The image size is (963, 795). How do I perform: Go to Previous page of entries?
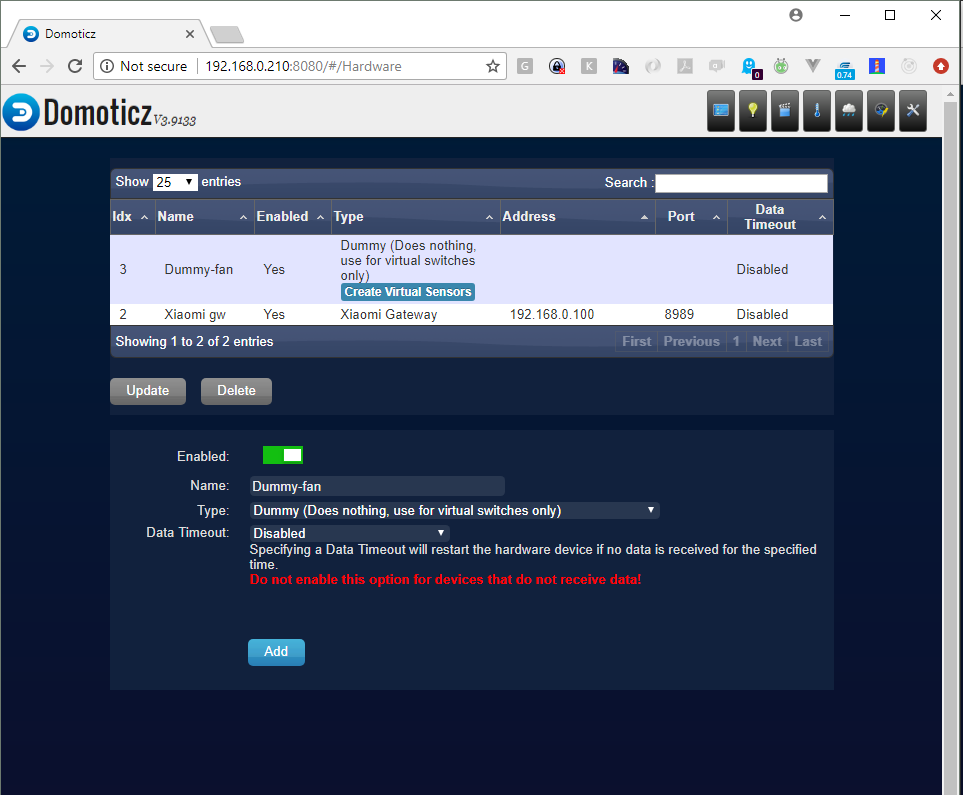[x=691, y=342]
